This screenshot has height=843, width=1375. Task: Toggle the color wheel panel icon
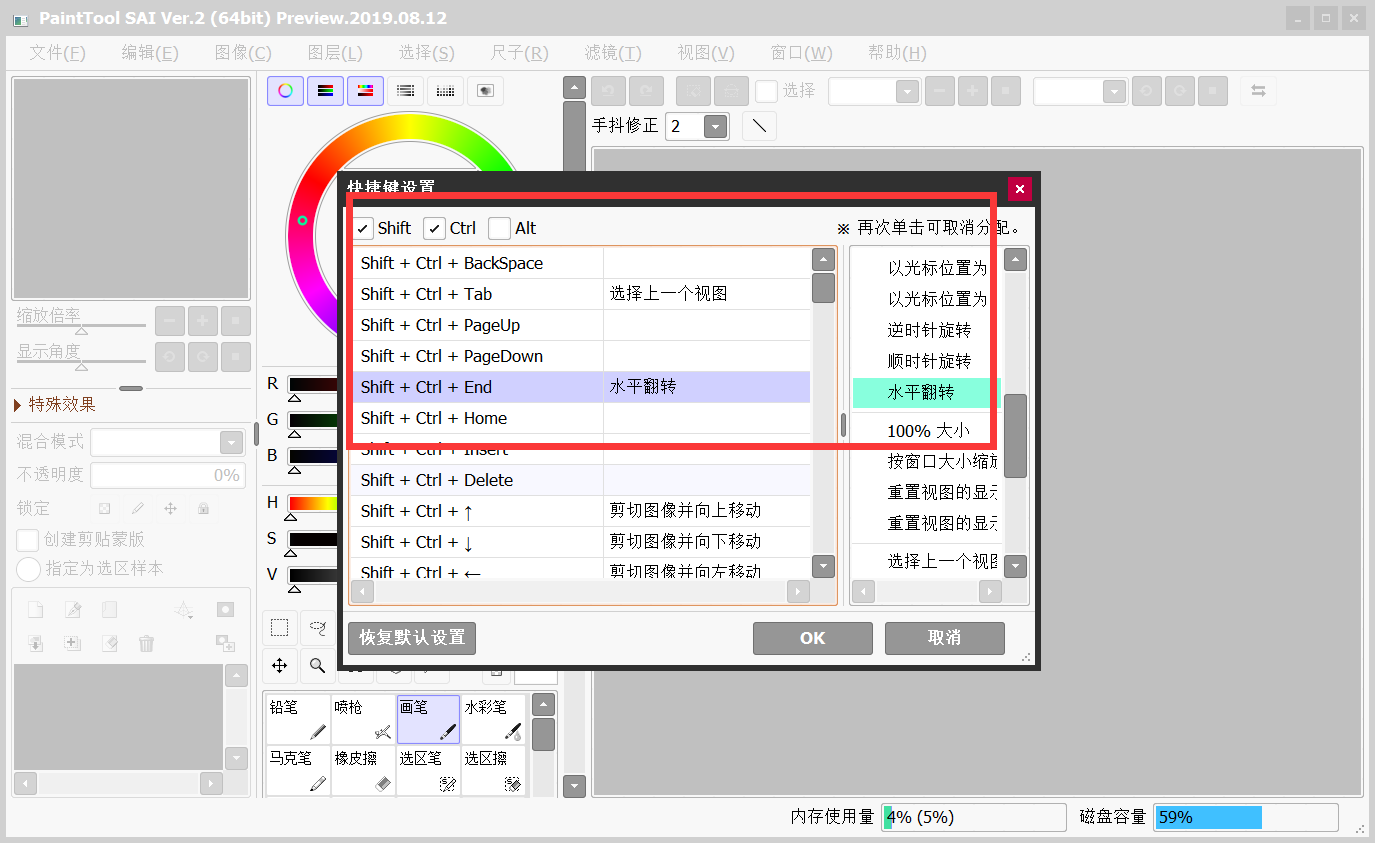pyautogui.click(x=285, y=91)
